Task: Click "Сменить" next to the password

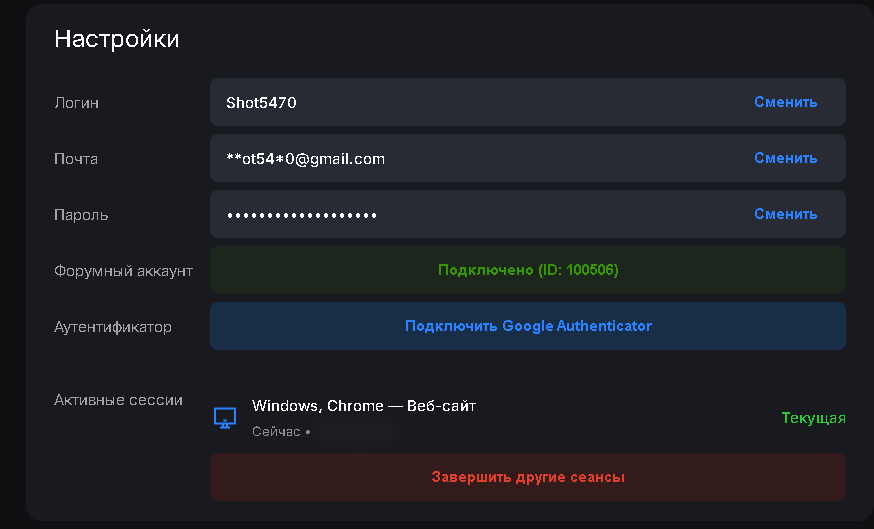Action: 785,214
